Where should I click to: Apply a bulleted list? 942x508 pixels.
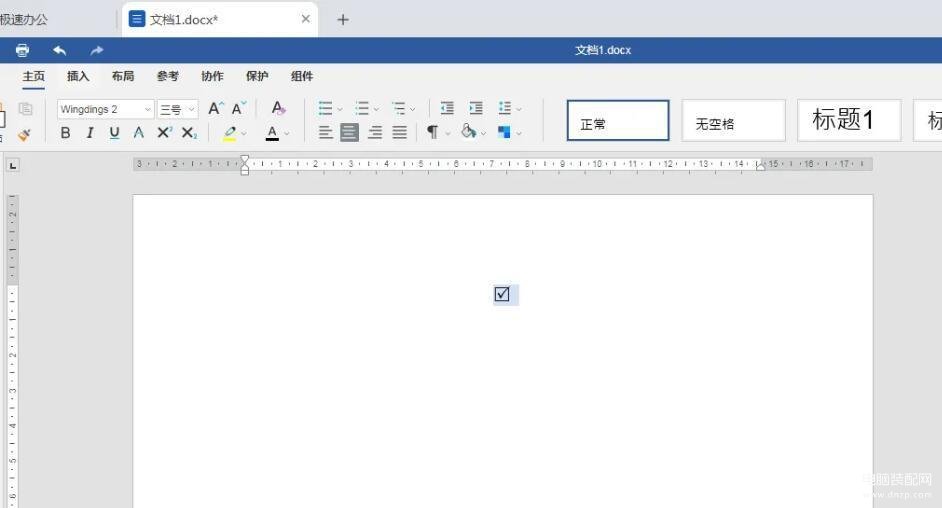tap(325, 109)
